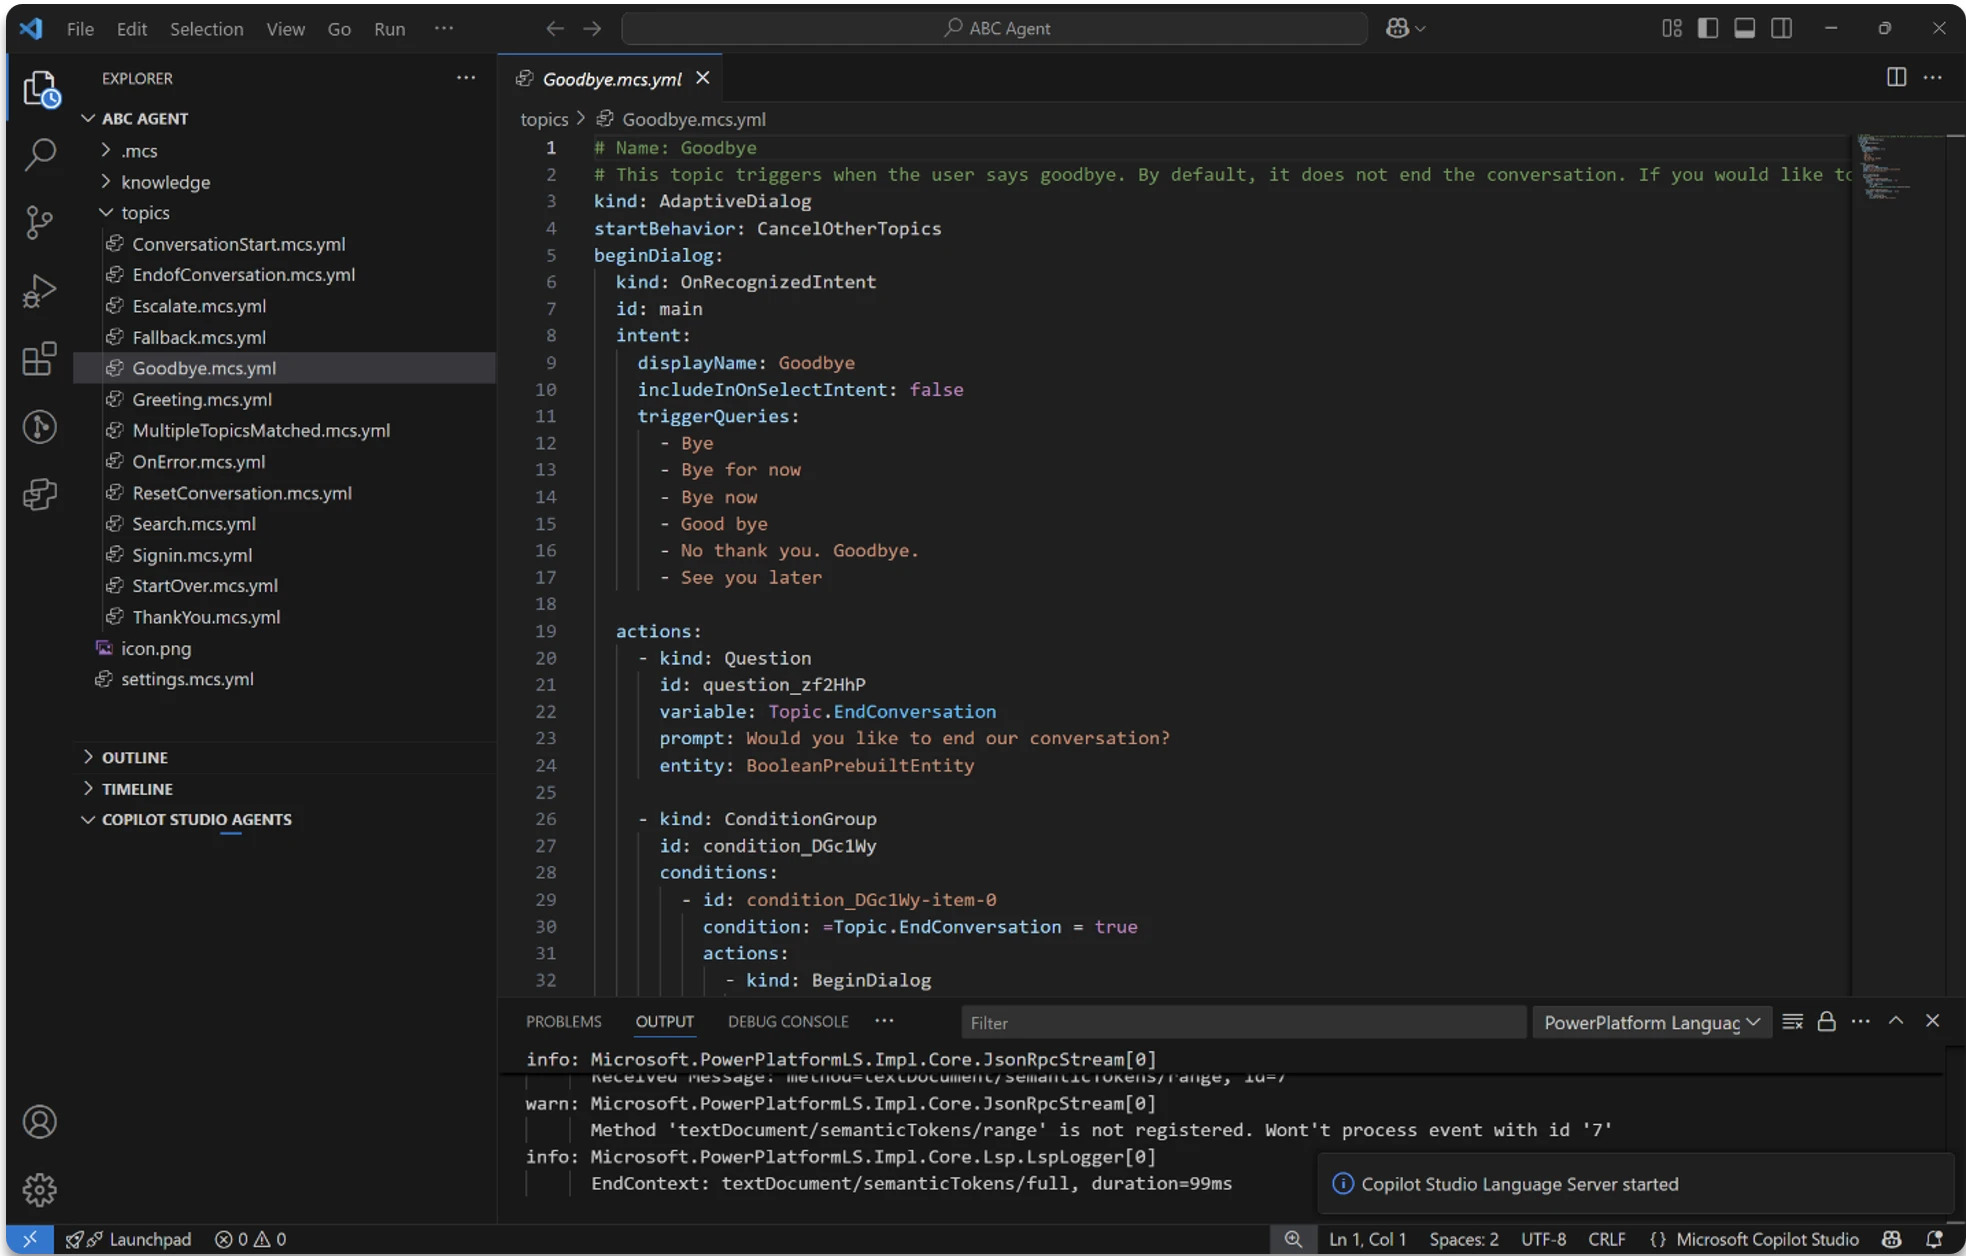The image size is (1966, 1256).
Task: Expand the TIMELINE section
Action: [285, 788]
